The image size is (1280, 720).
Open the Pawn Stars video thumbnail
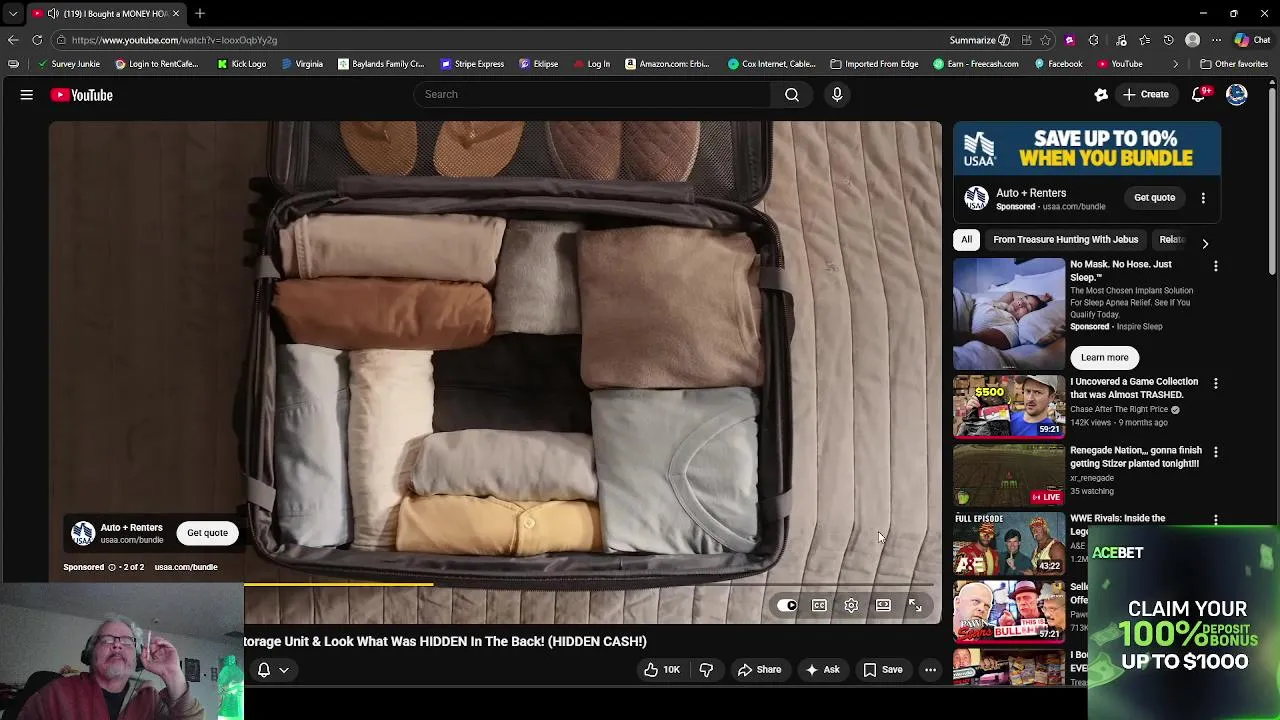tap(1009, 612)
